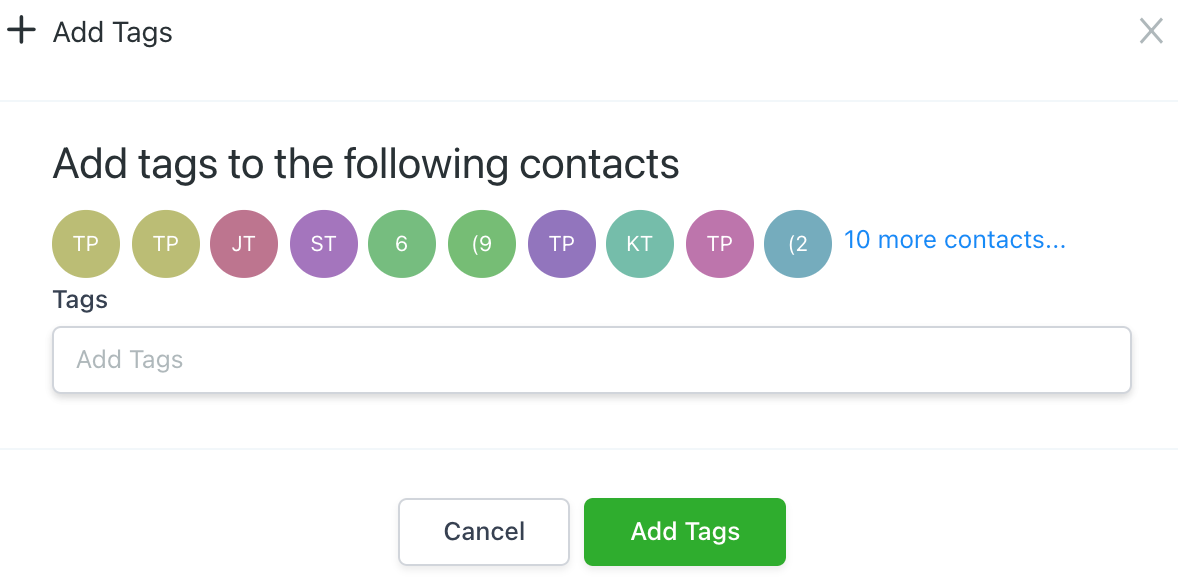Screen dimensions: 1178x588
Task: Click the plus icon beside Add Tags title
Action: tap(21, 31)
